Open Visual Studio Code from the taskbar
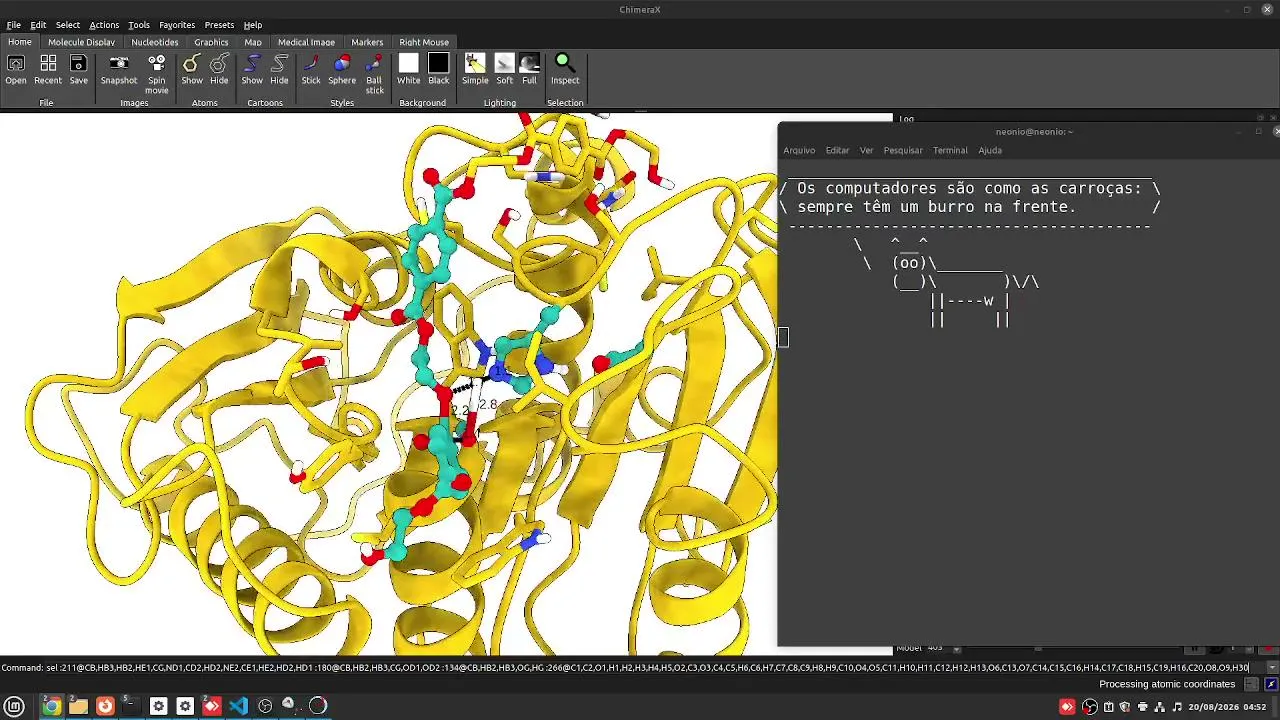 click(238, 706)
